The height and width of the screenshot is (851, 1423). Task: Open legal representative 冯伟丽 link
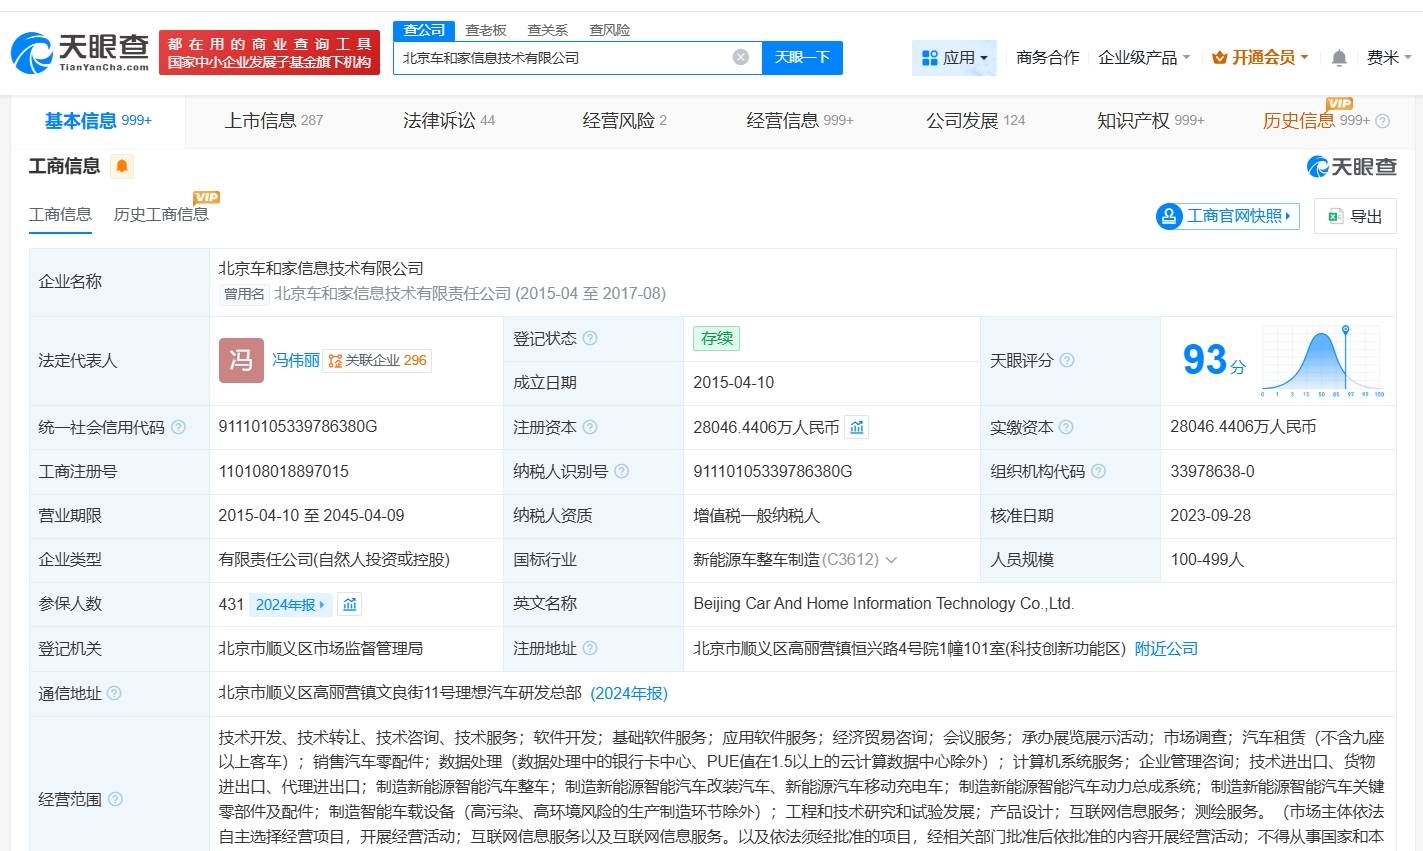pos(296,360)
